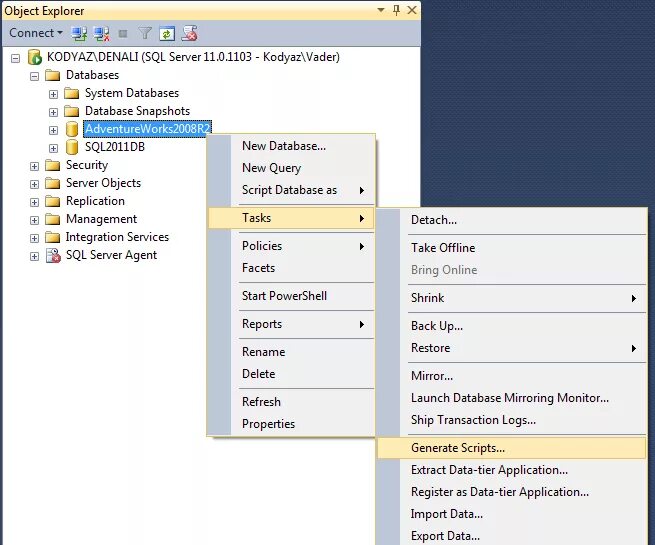Close the Object Explorer panel

(x=412, y=10)
